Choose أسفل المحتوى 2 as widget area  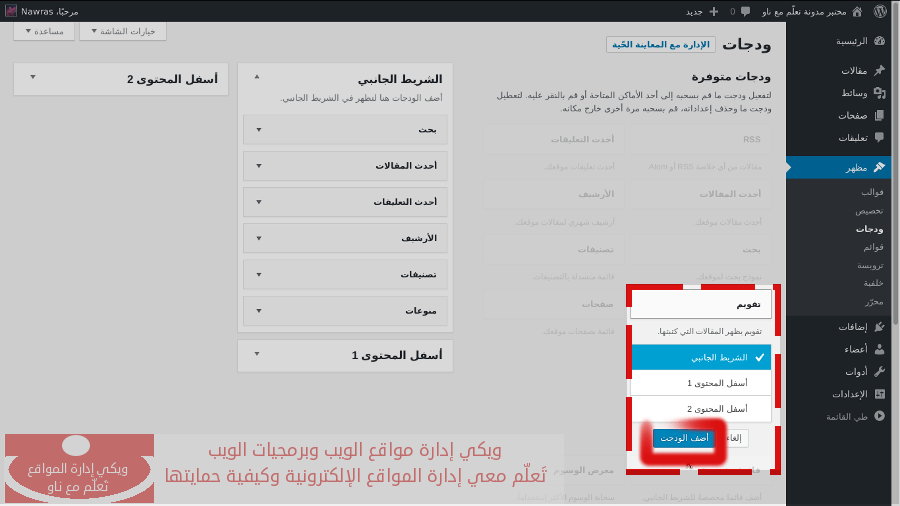[701, 409]
